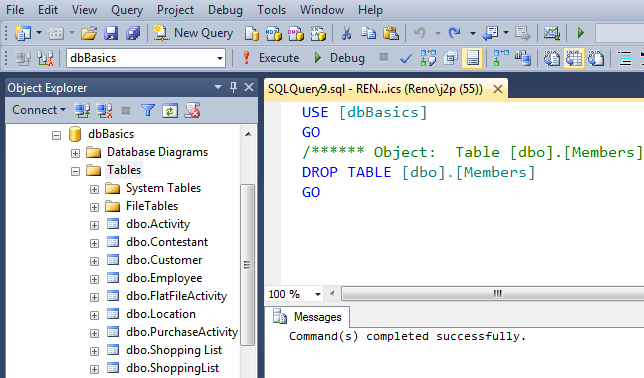Toggle Include Actual Execution Plan icon
This screenshot has height=378, width=644.
[501, 58]
